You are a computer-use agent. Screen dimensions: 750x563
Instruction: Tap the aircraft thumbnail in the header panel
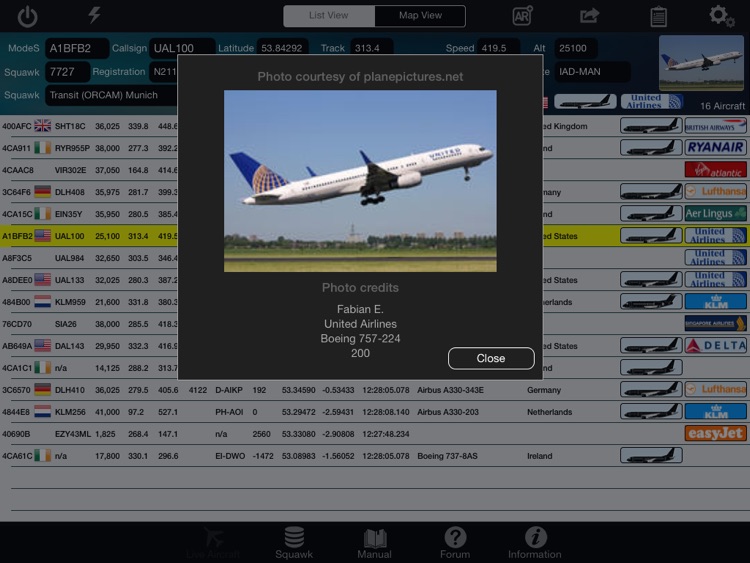pyautogui.click(x=701, y=63)
